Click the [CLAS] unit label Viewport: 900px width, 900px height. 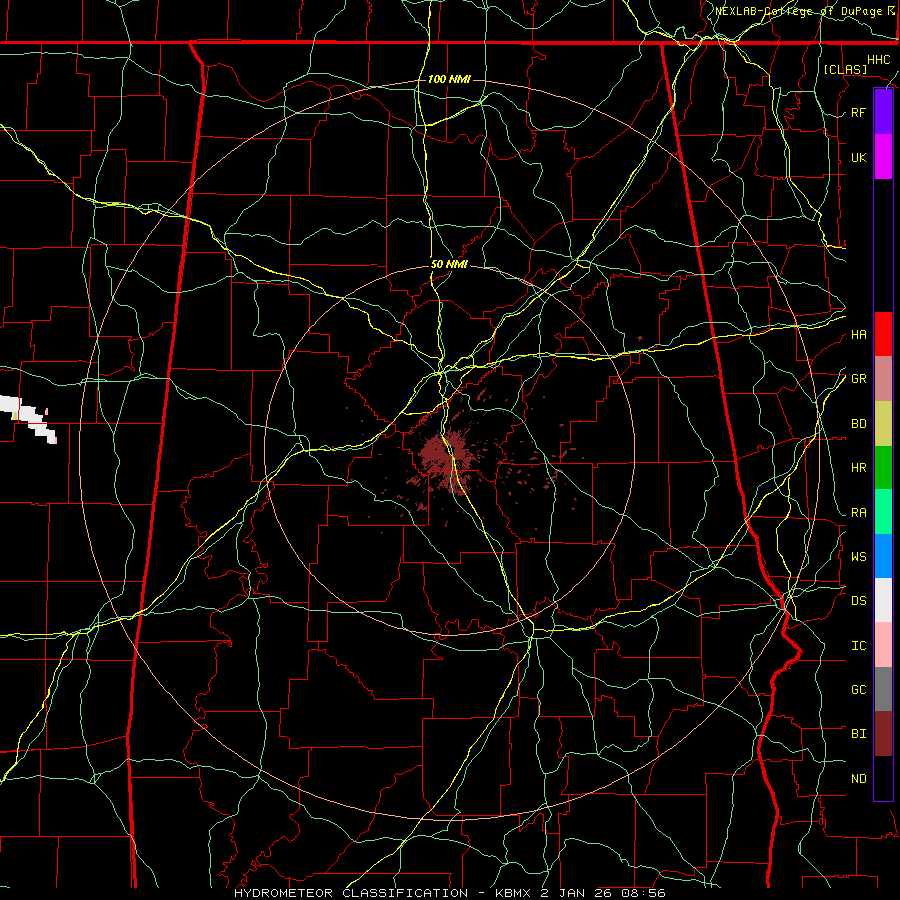pos(844,69)
